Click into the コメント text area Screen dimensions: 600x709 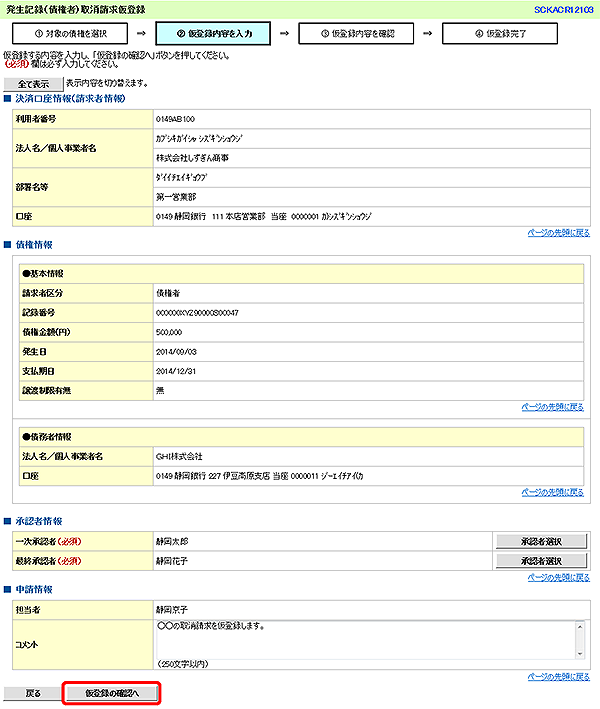(365, 640)
